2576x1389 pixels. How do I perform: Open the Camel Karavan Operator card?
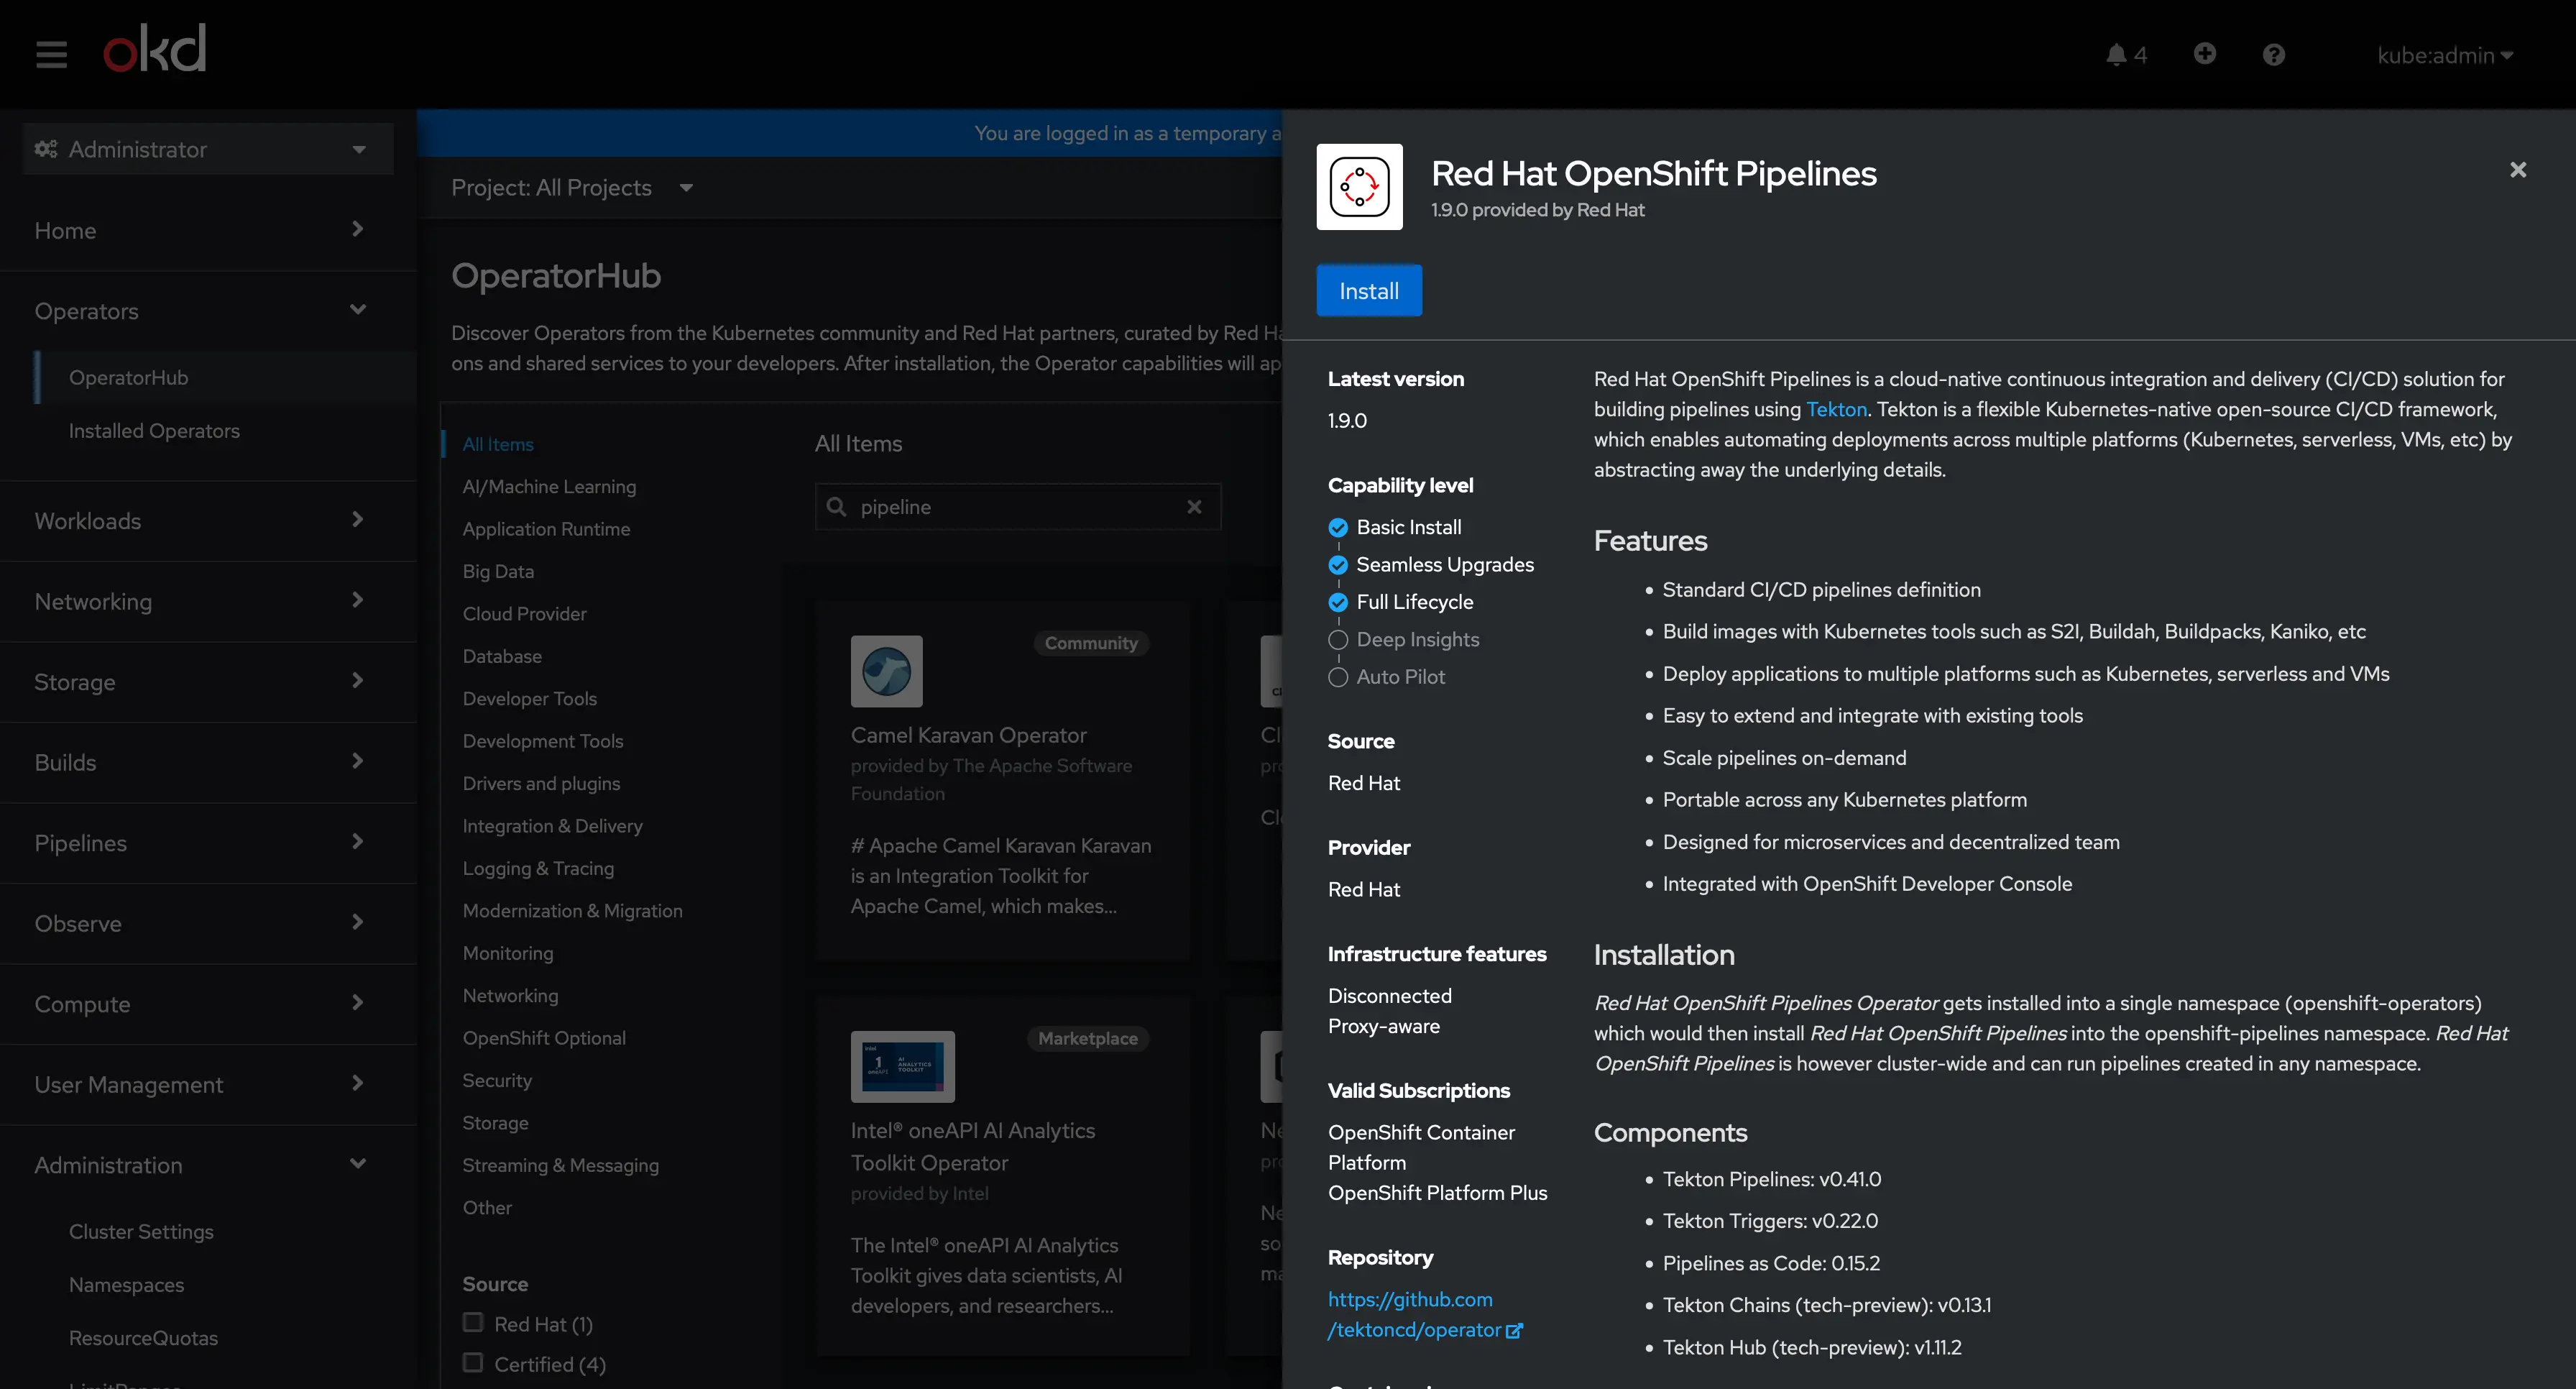click(1003, 781)
